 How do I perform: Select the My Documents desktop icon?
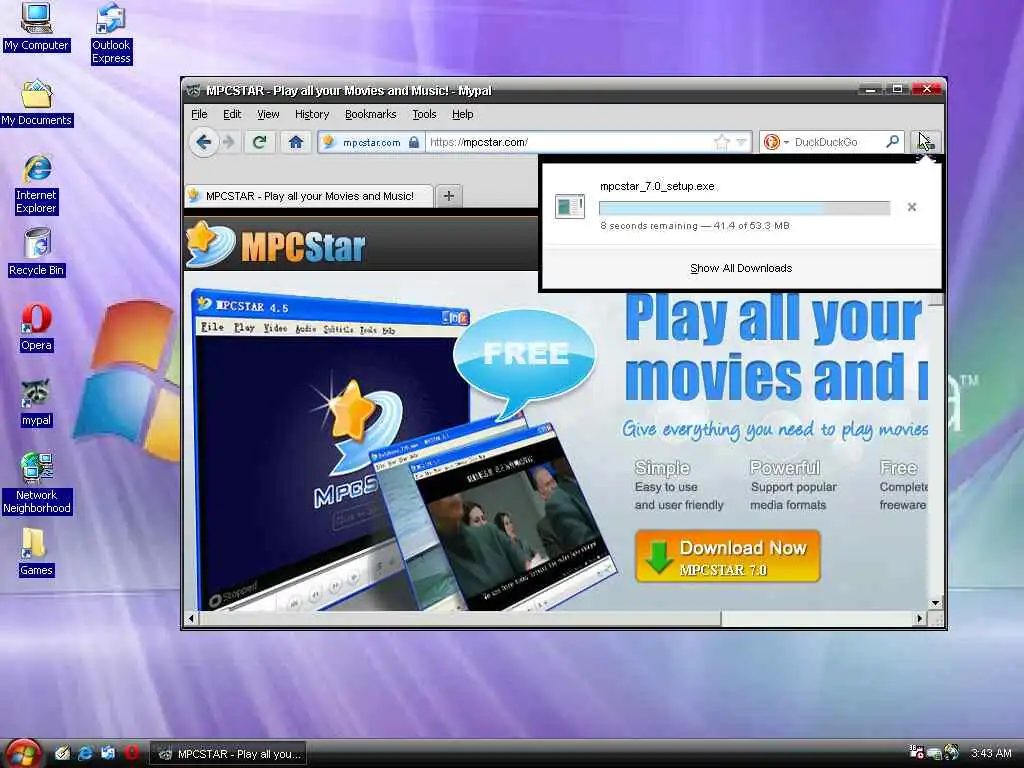click(x=36, y=103)
